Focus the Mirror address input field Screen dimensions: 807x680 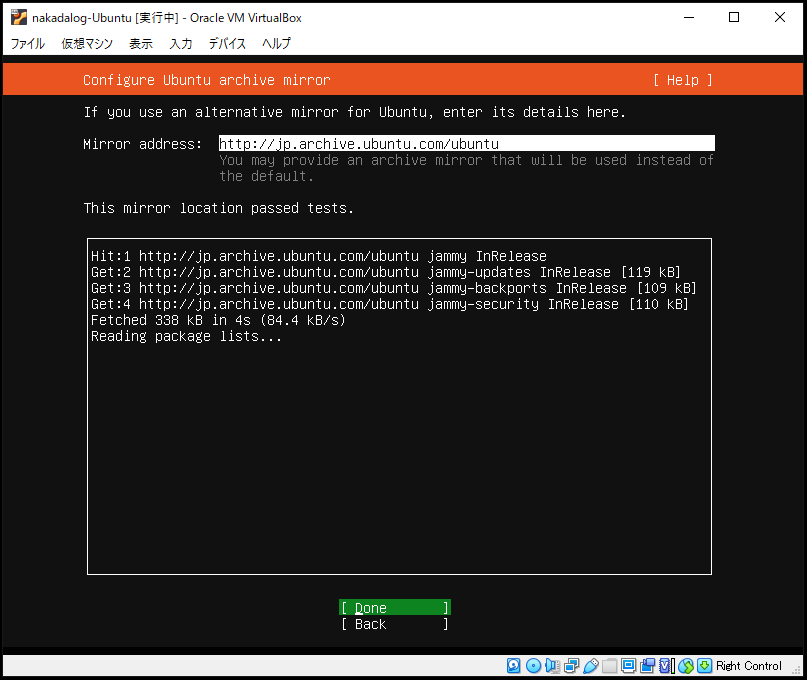[466, 143]
